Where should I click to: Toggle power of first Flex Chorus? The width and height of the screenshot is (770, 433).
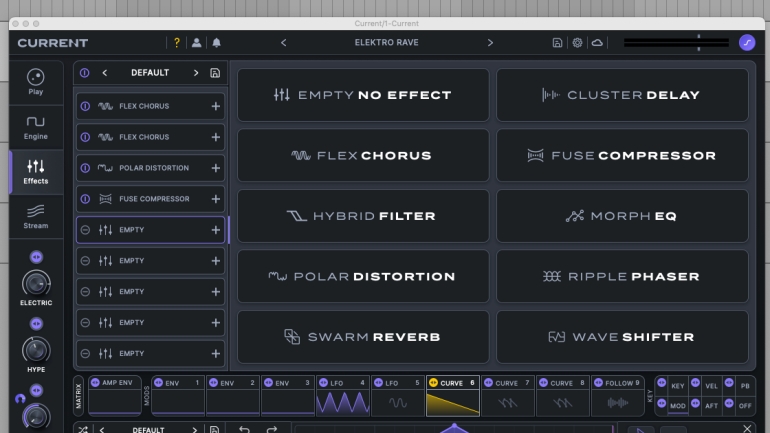(x=85, y=106)
